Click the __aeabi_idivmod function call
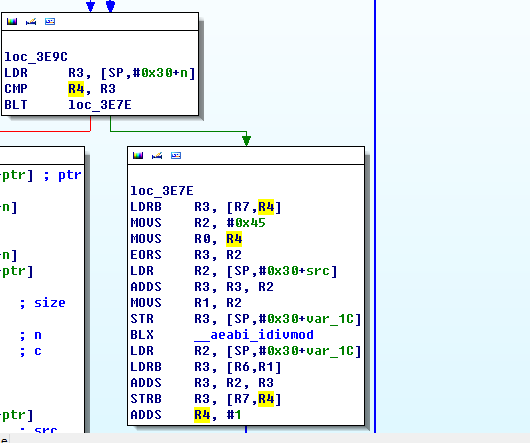This screenshot has width=530, height=443. tap(254, 335)
